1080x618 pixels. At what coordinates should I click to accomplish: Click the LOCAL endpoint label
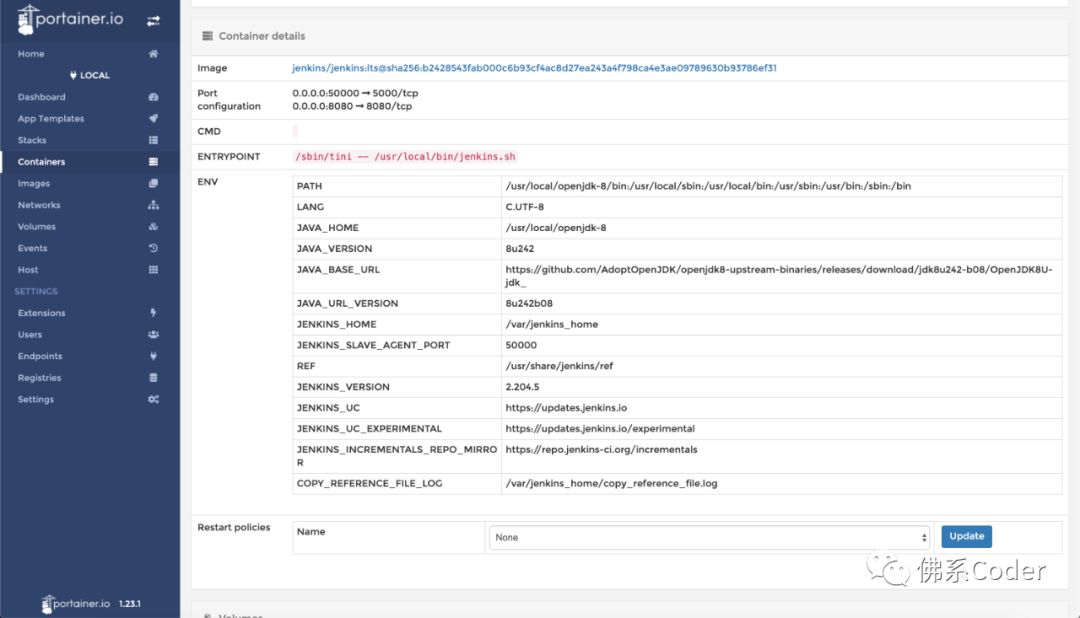point(95,76)
